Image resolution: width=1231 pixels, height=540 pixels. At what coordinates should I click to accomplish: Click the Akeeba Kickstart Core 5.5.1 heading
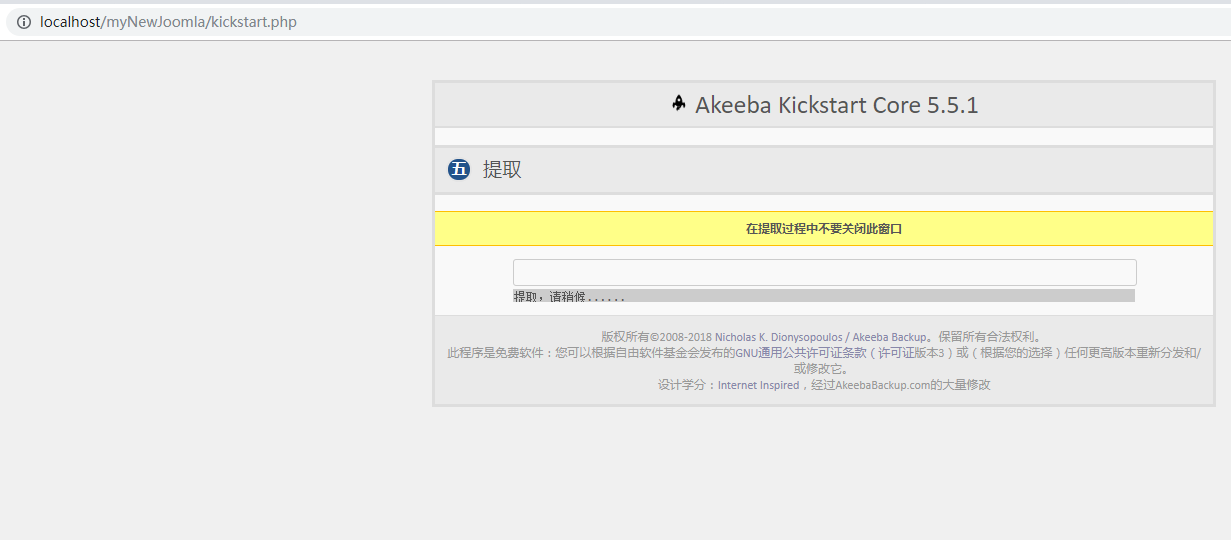836,104
